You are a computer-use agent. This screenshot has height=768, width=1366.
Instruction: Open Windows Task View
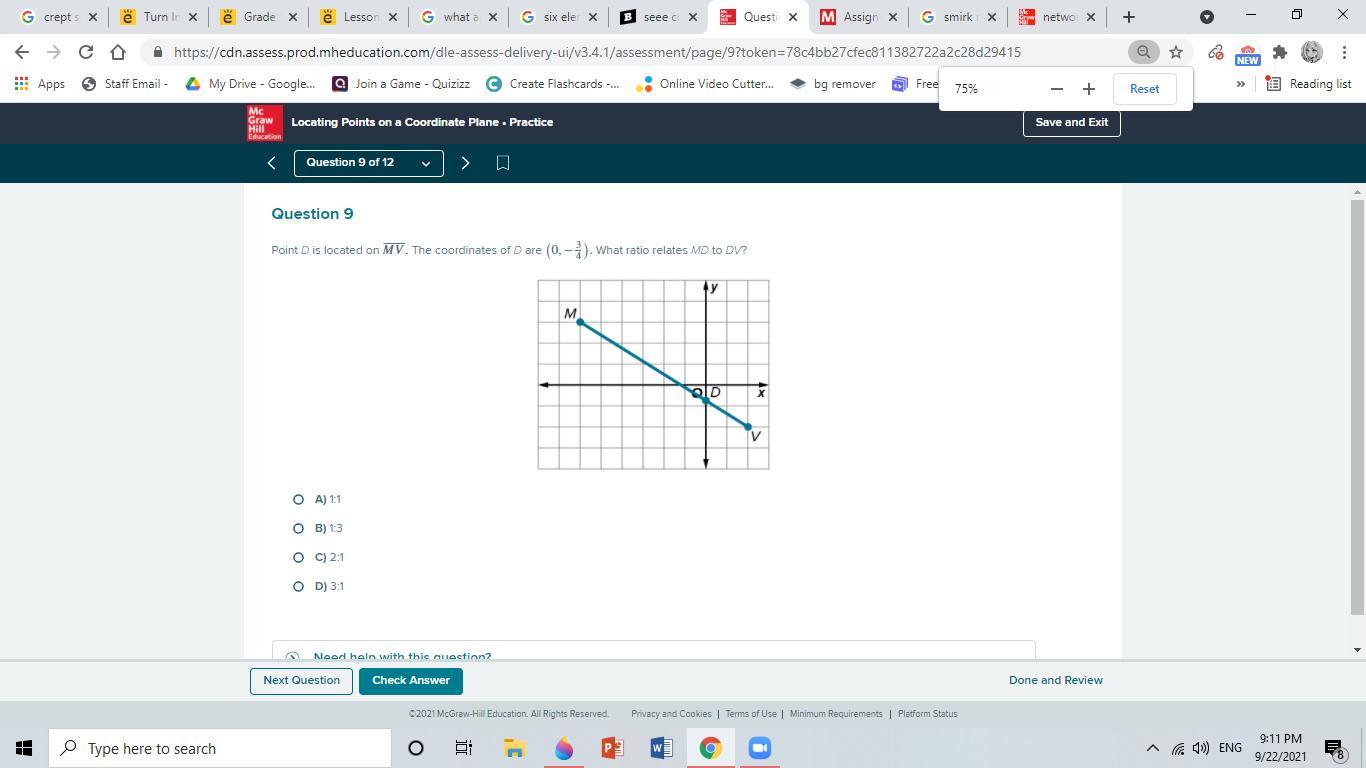pos(464,748)
